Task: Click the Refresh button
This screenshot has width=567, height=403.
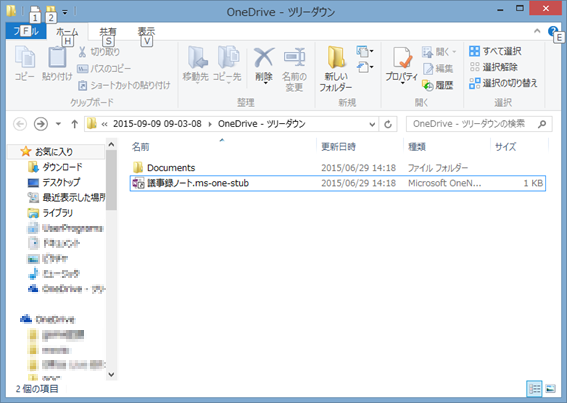Action: click(x=388, y=124)
